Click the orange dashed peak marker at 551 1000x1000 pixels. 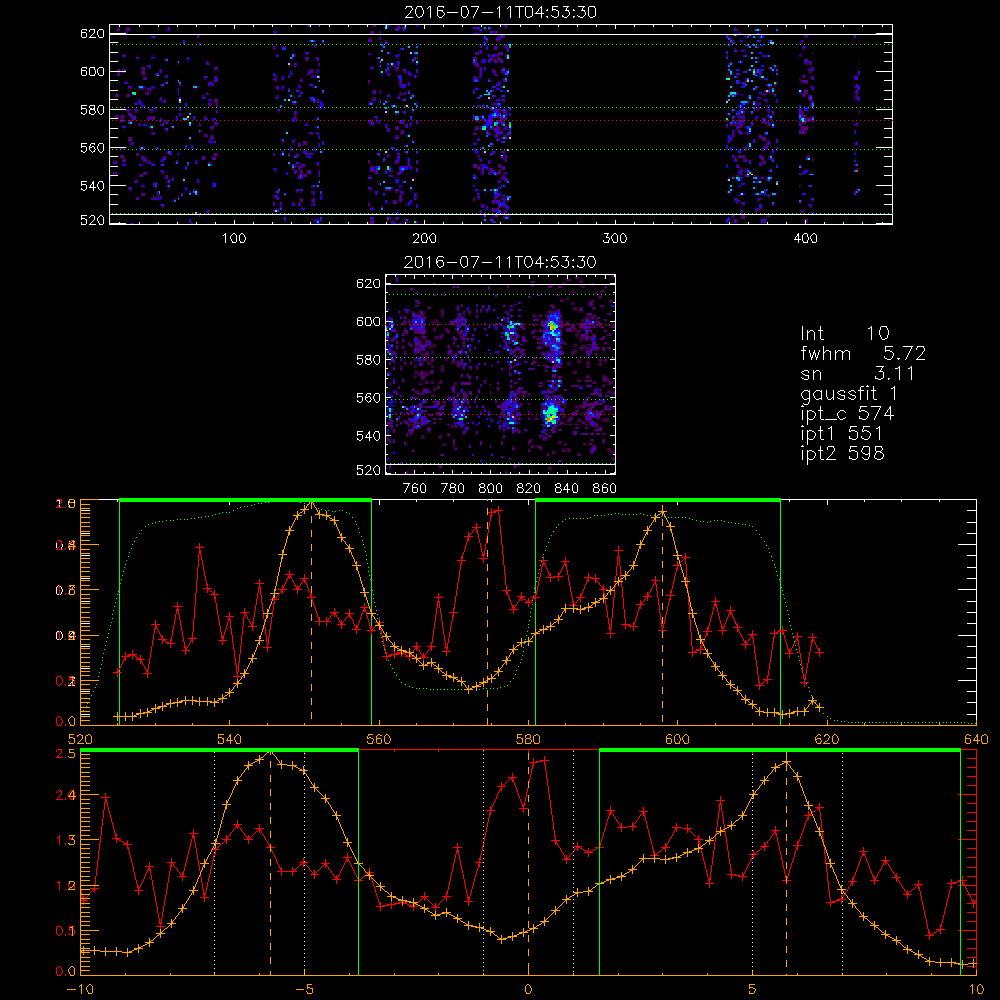[x=311, y=612]
